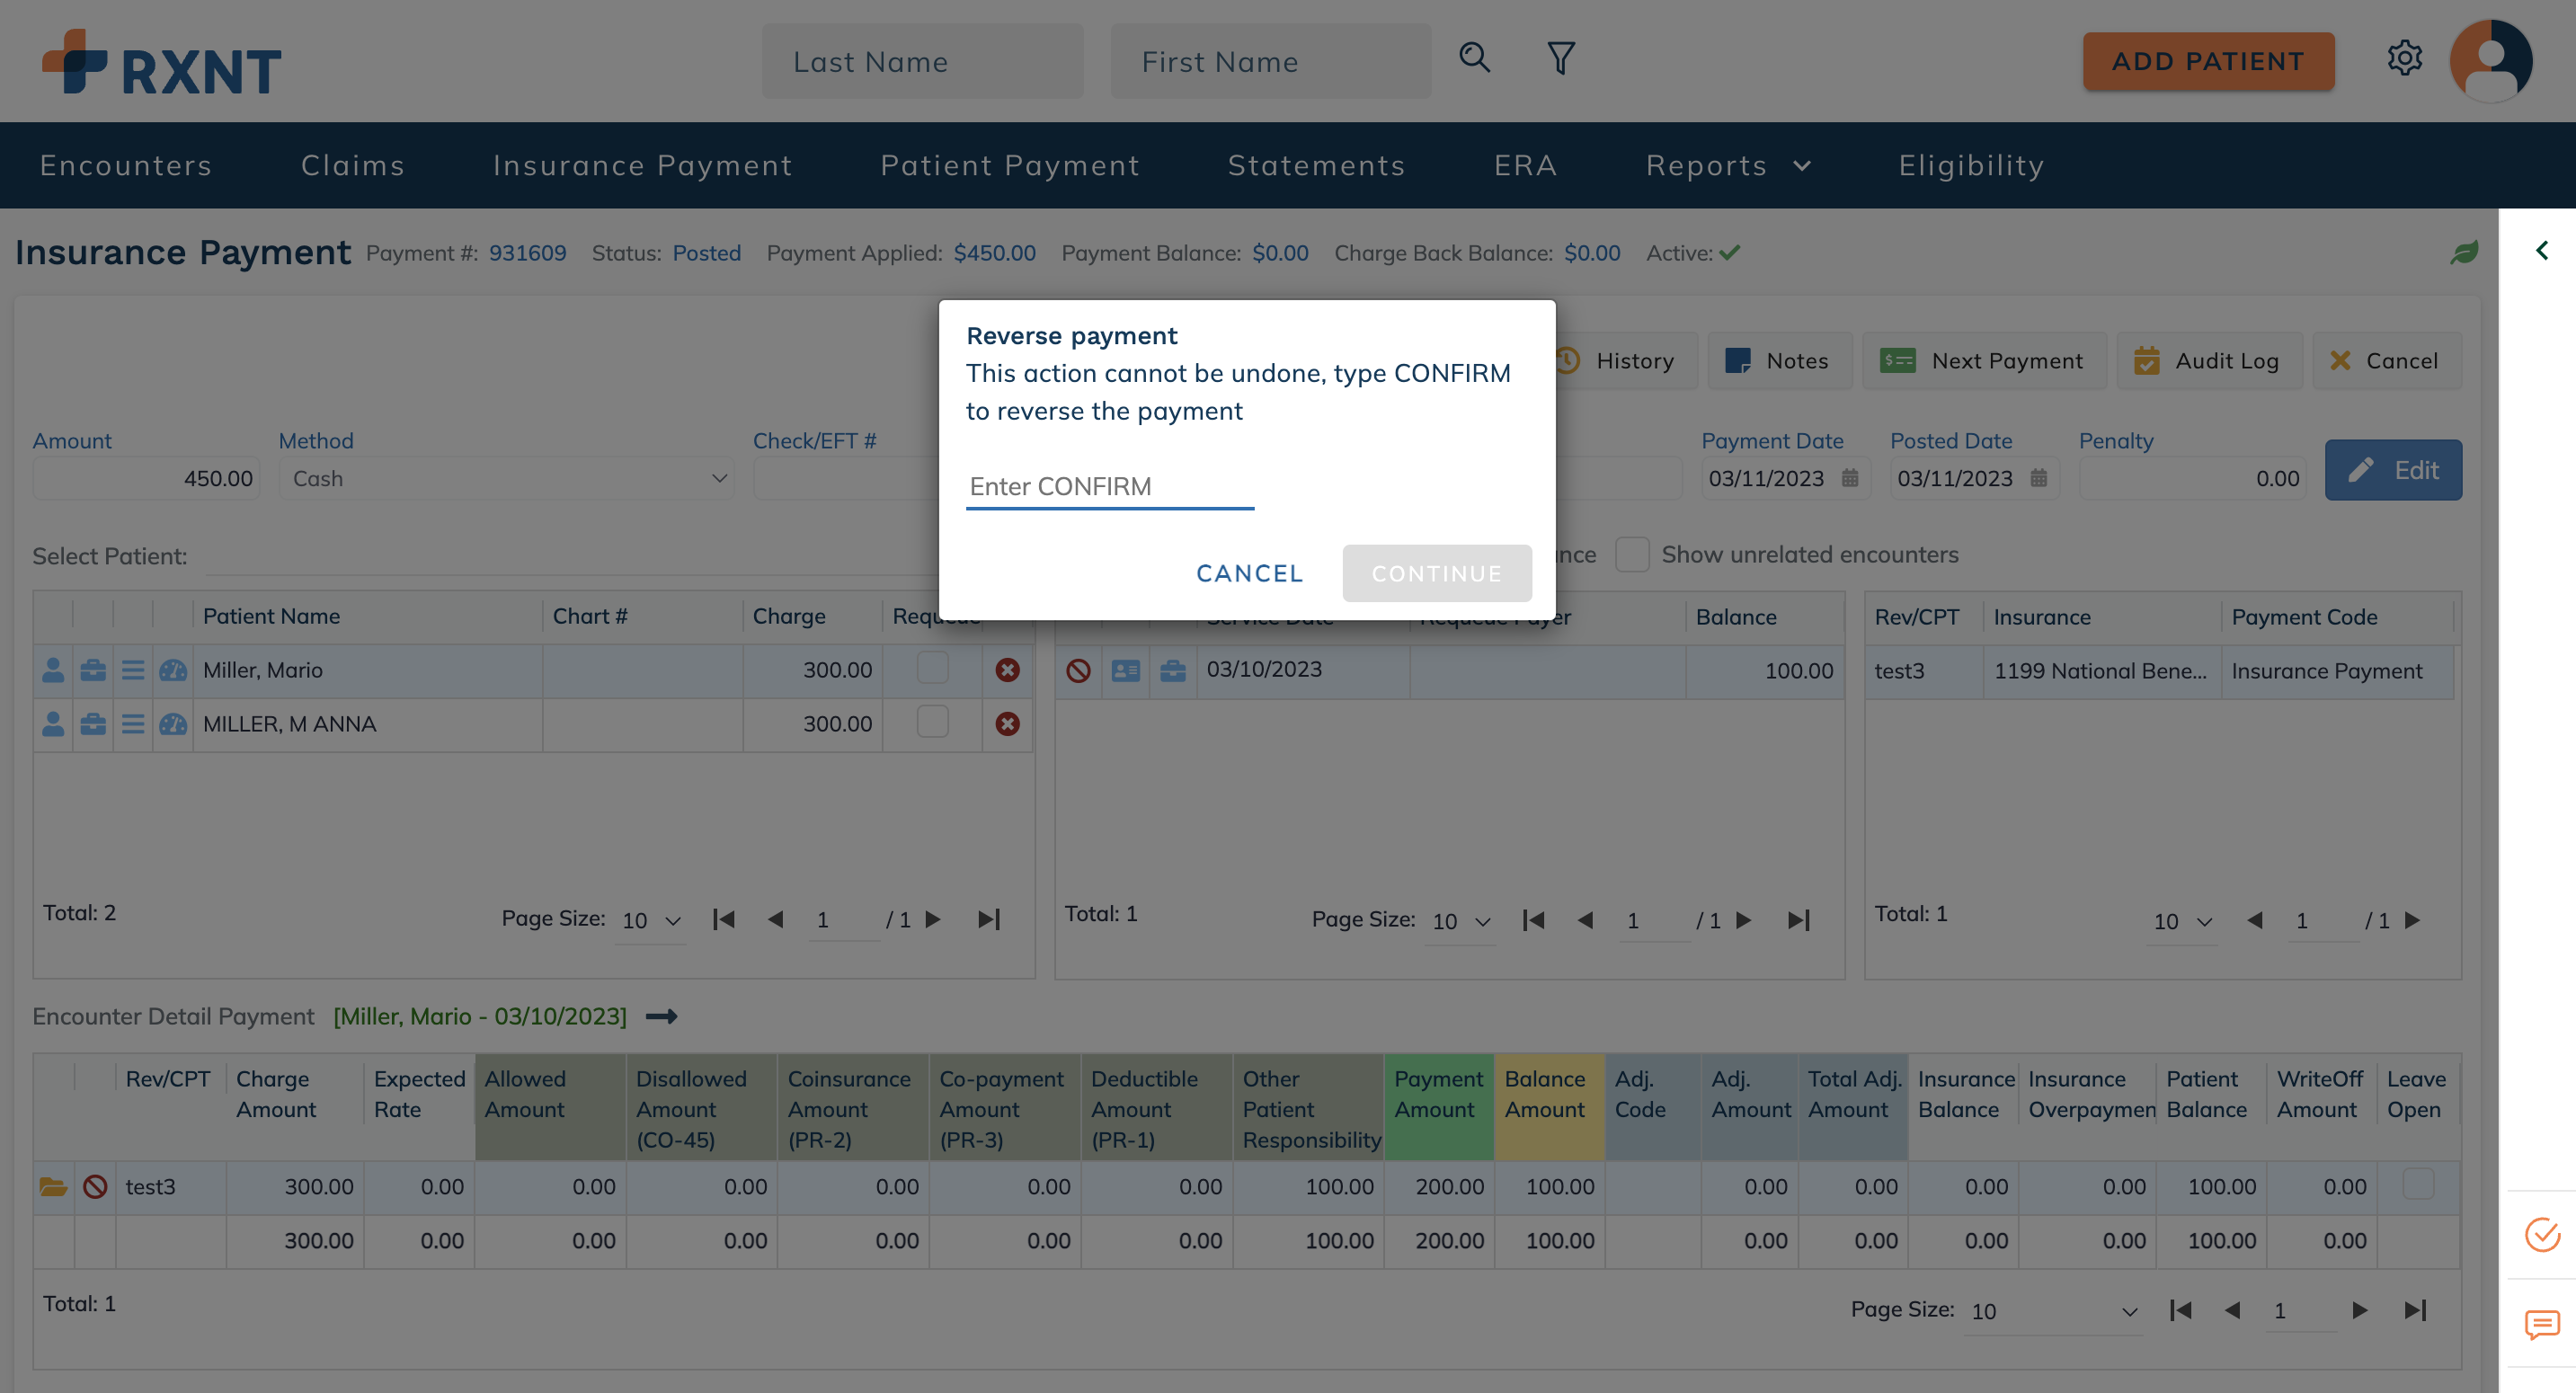Image resolution: width=2576 pixels, height=1393 pixels.
Task: Click CONTINUE in Reverse payment dialog
Action: [x=1437, y=573]
